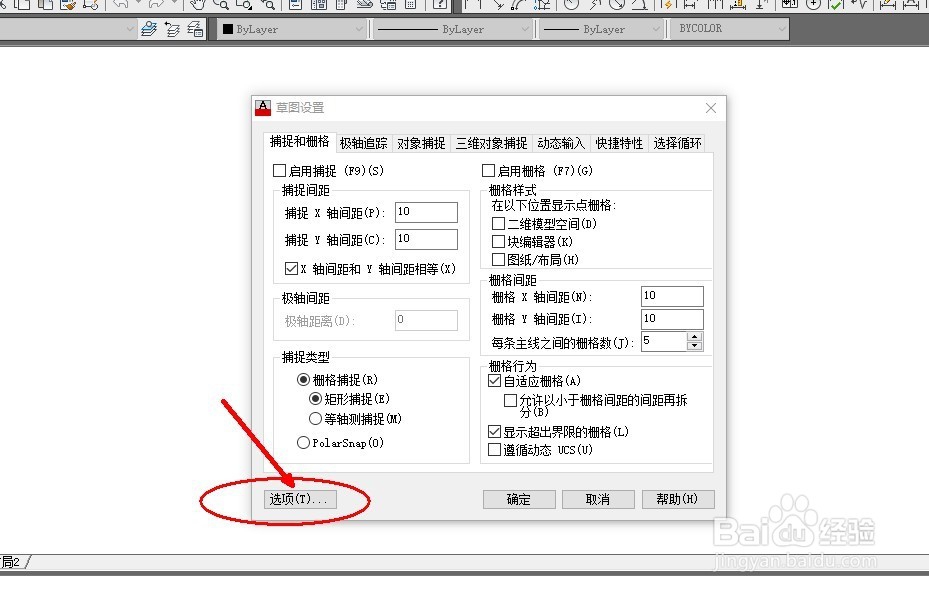Open the color ByLayer dropdown
Screen dimensions: 929x593
[x=360, y=29]
